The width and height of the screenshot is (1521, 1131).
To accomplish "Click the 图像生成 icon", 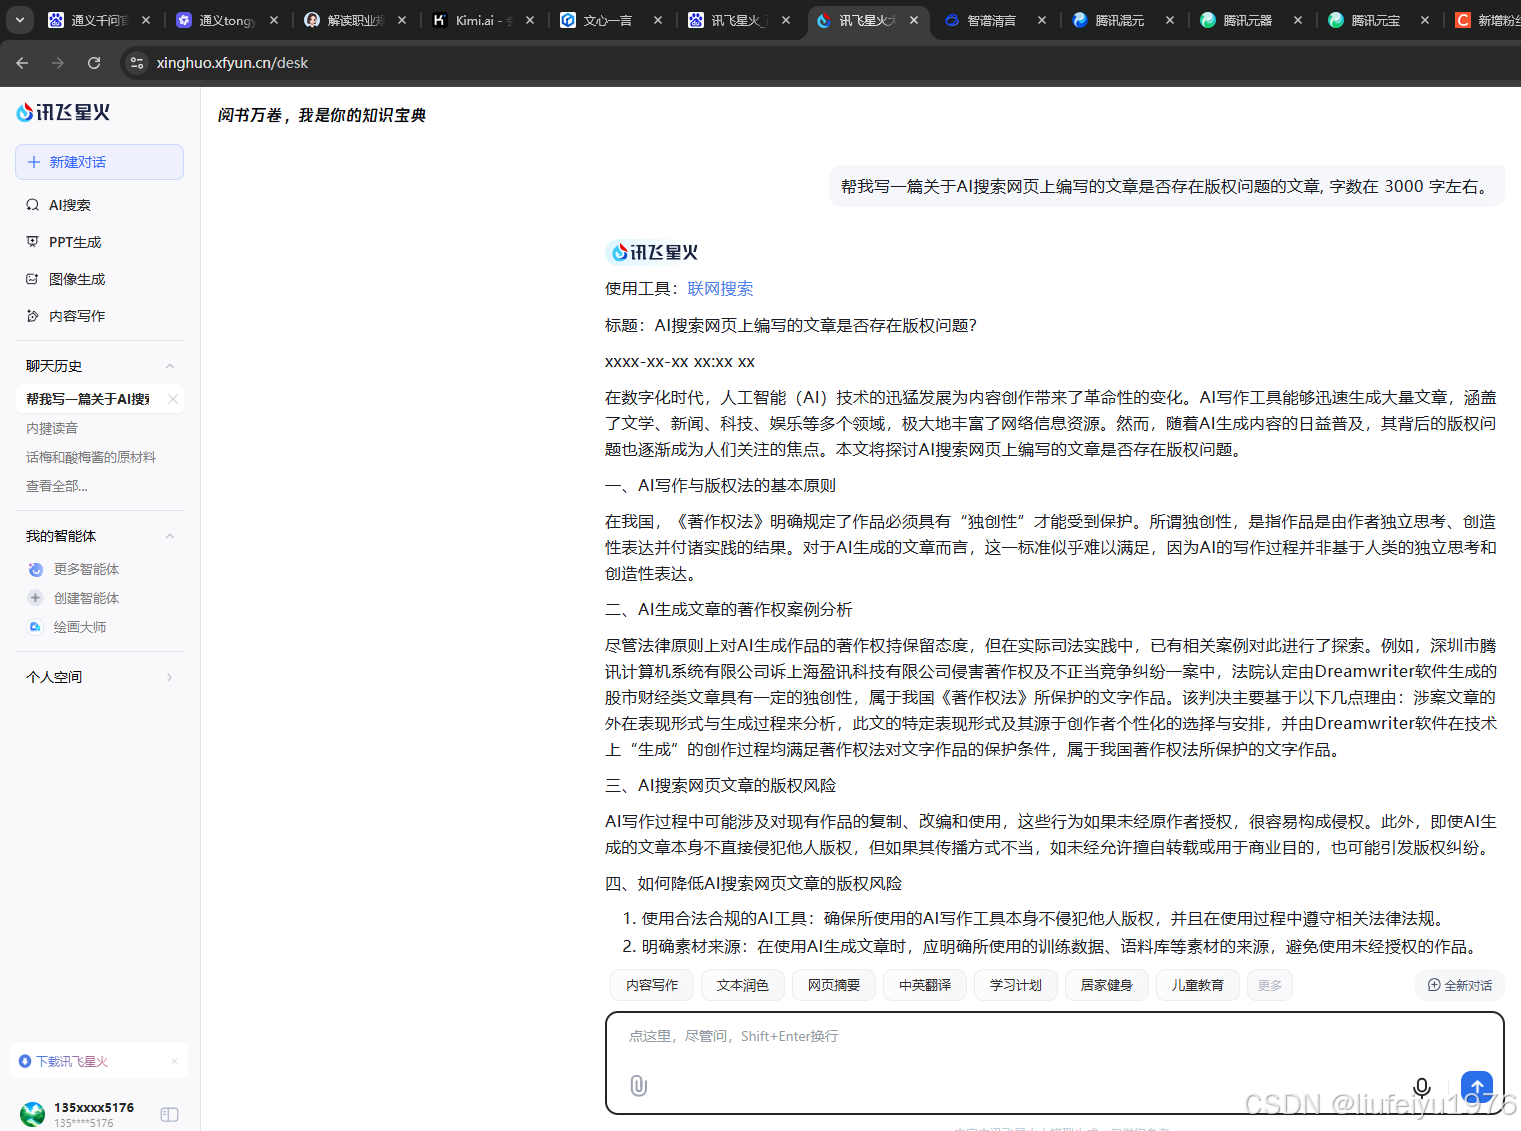I will click(32, 279).
